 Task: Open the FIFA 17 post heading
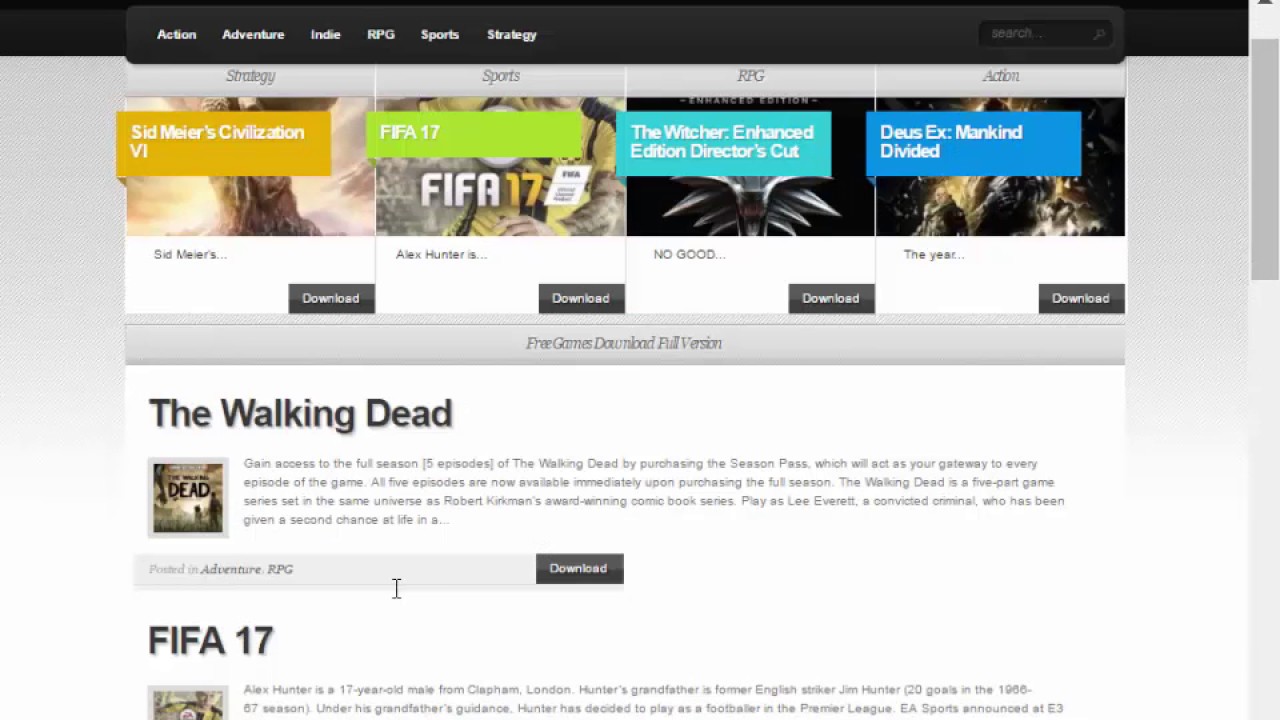tap(210, 640)
